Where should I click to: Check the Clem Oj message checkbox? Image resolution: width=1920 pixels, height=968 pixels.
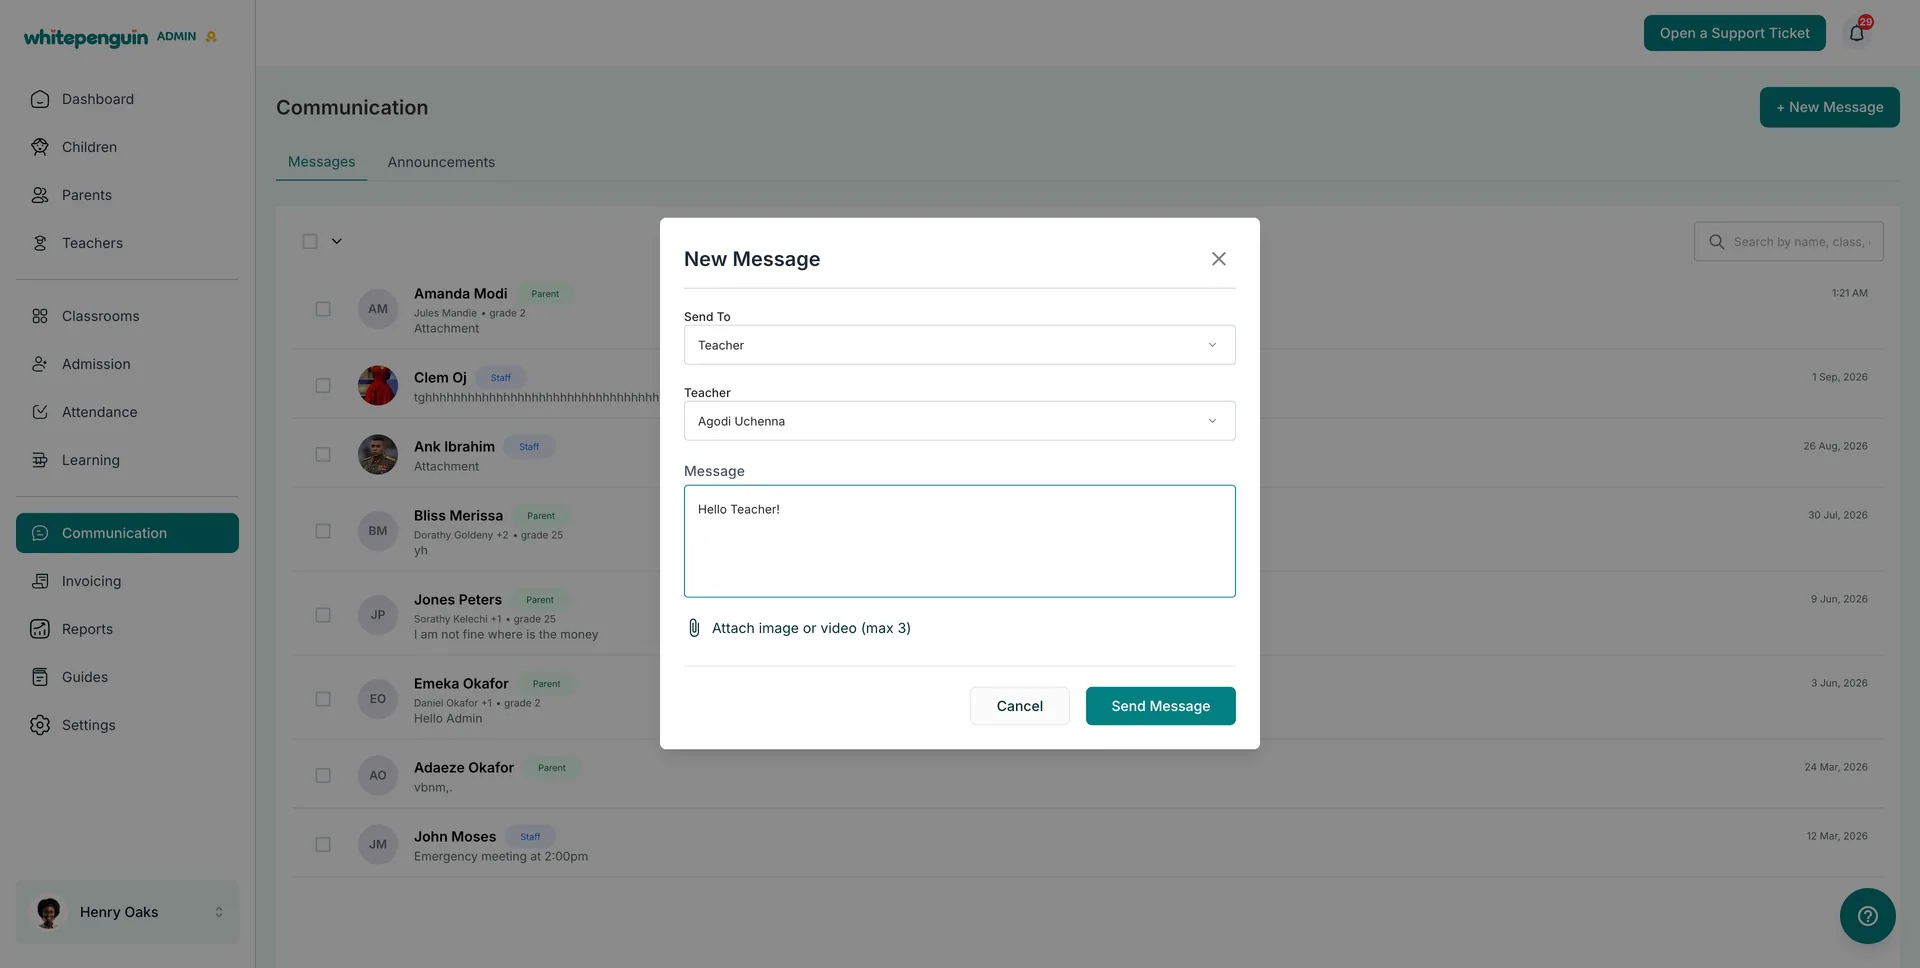pos(323,385)
